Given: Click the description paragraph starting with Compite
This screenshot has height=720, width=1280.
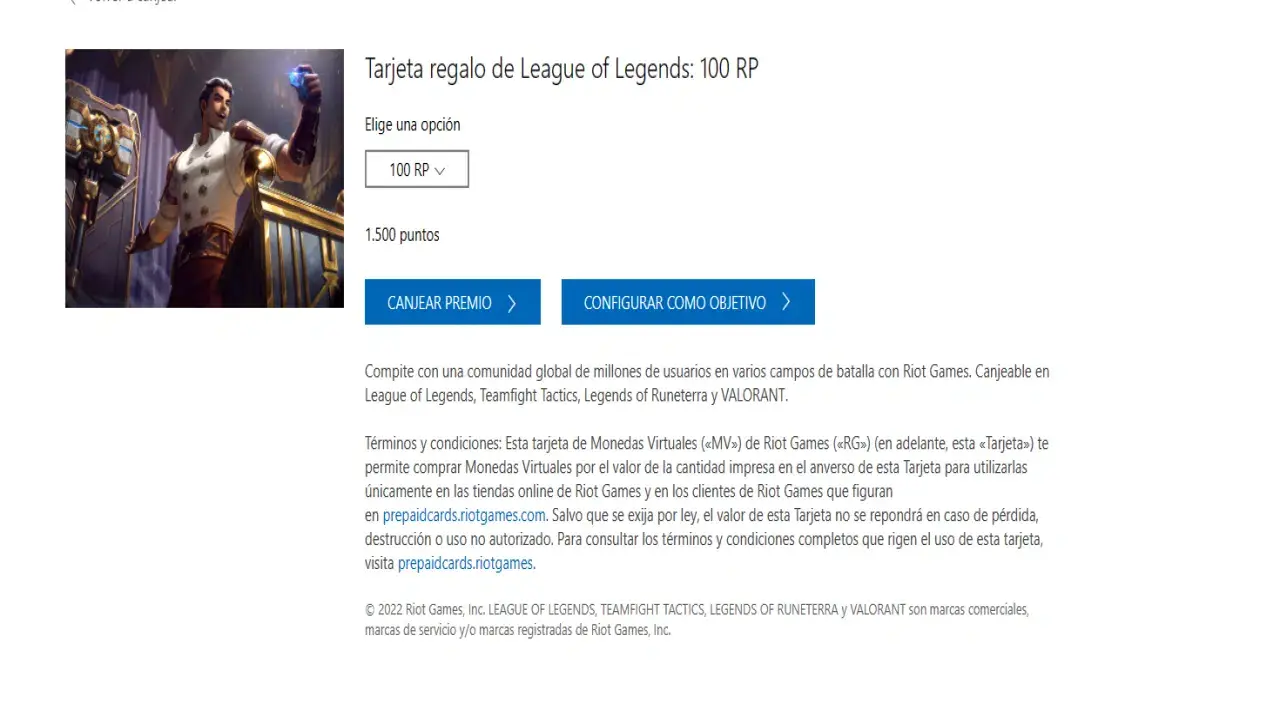Looking at the screenshot, I should pos(707,384).
